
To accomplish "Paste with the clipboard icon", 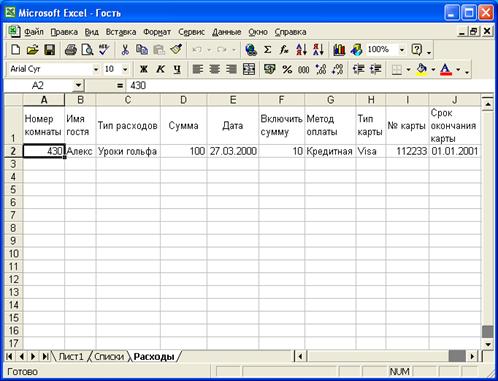I will click(x=159, y=50).
